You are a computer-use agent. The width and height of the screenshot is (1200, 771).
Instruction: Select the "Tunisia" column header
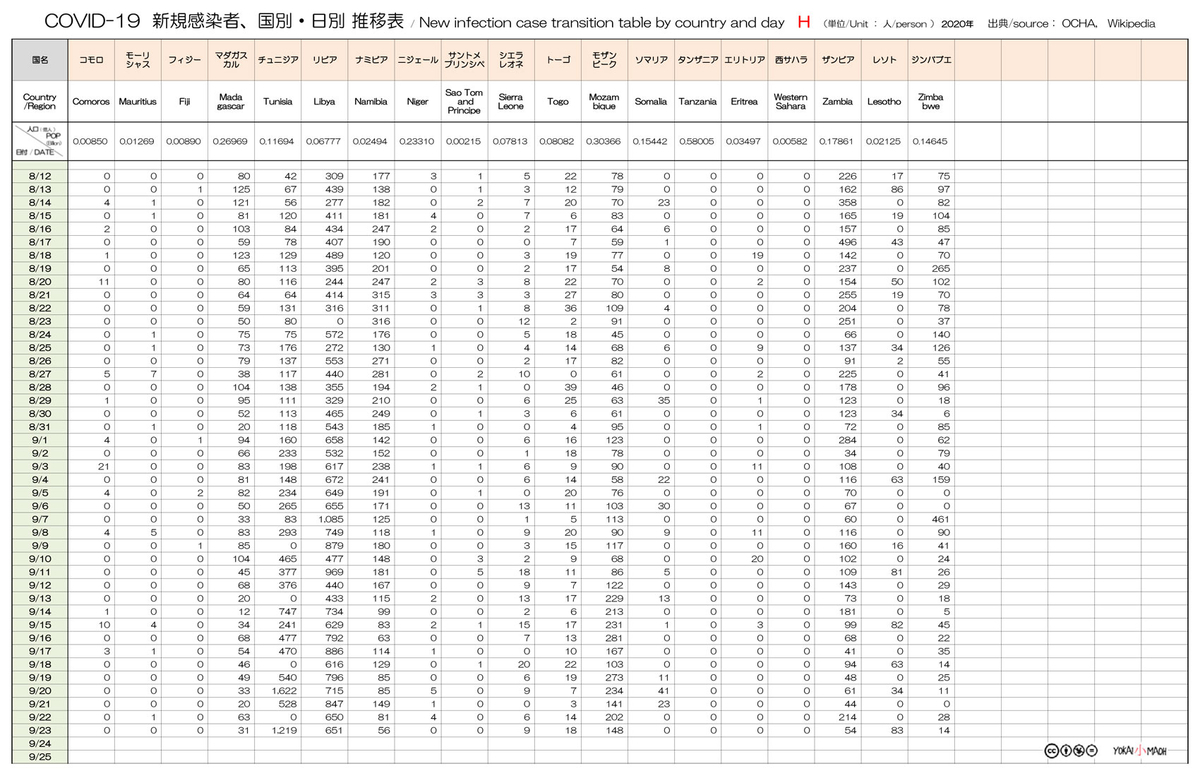pos(278,102)
